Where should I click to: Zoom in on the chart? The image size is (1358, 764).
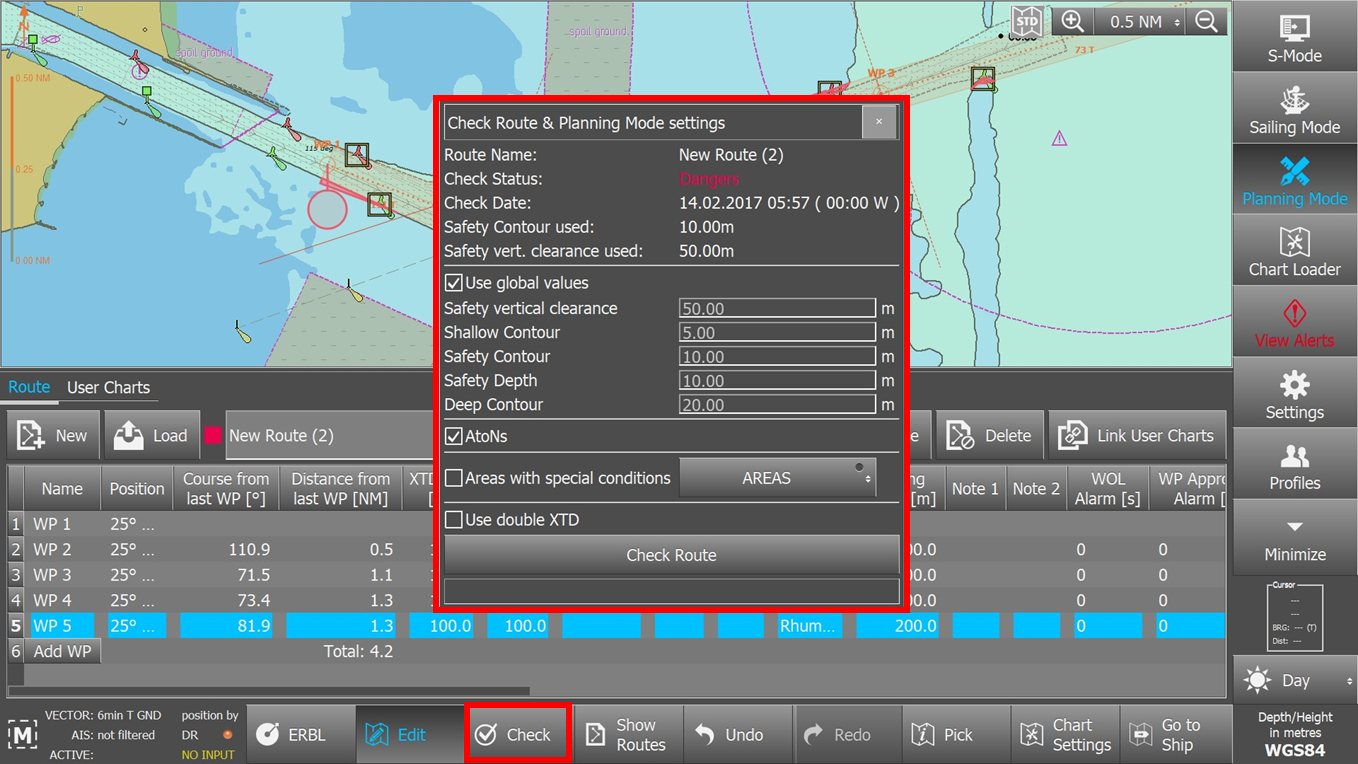click(1072, 20)
